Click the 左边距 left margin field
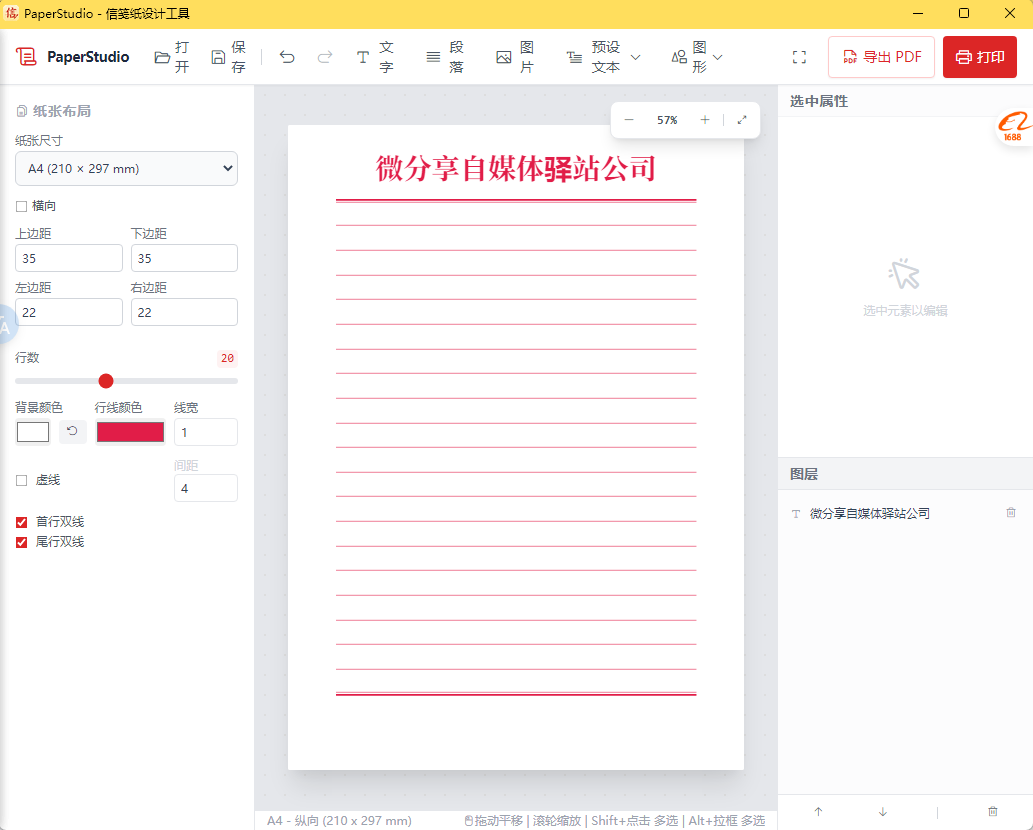This screenshot has width=1033, height=830. (x=69, y=312)
